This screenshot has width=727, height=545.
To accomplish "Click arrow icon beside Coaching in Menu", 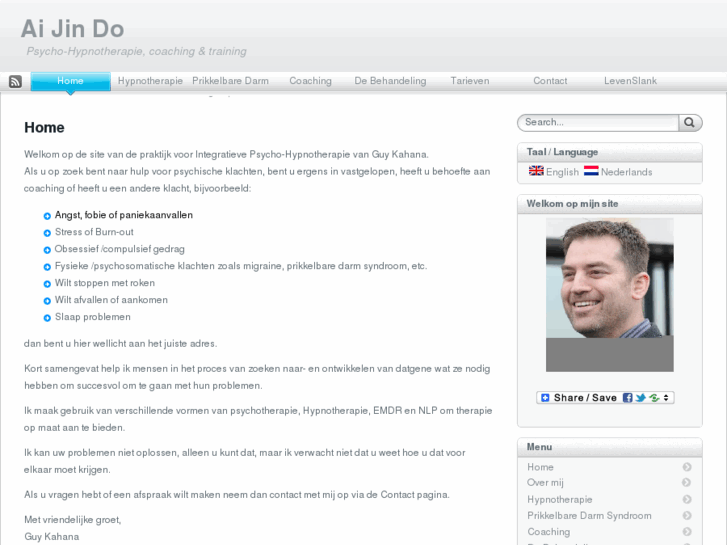I will tap(687, 532).
